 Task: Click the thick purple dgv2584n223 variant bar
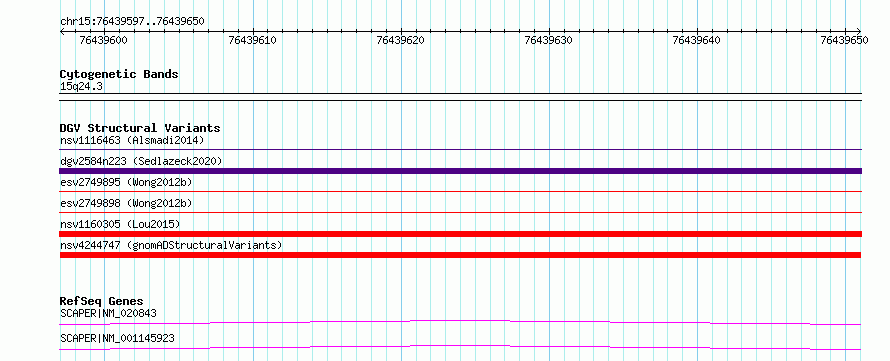click(460, 171)
